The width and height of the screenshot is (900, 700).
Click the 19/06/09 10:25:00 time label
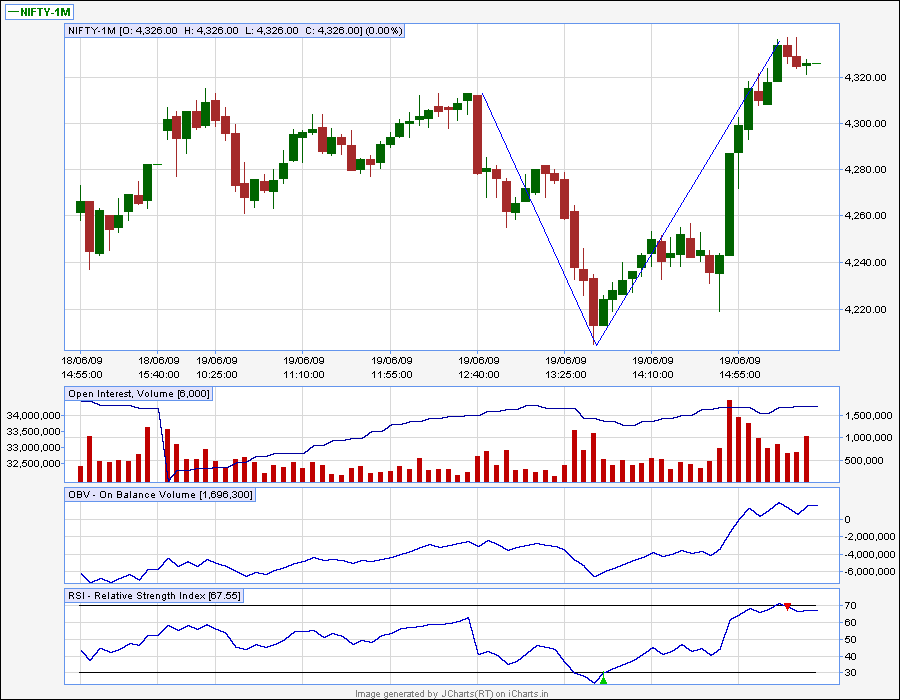pyautogui.click(x=217, y=368)
